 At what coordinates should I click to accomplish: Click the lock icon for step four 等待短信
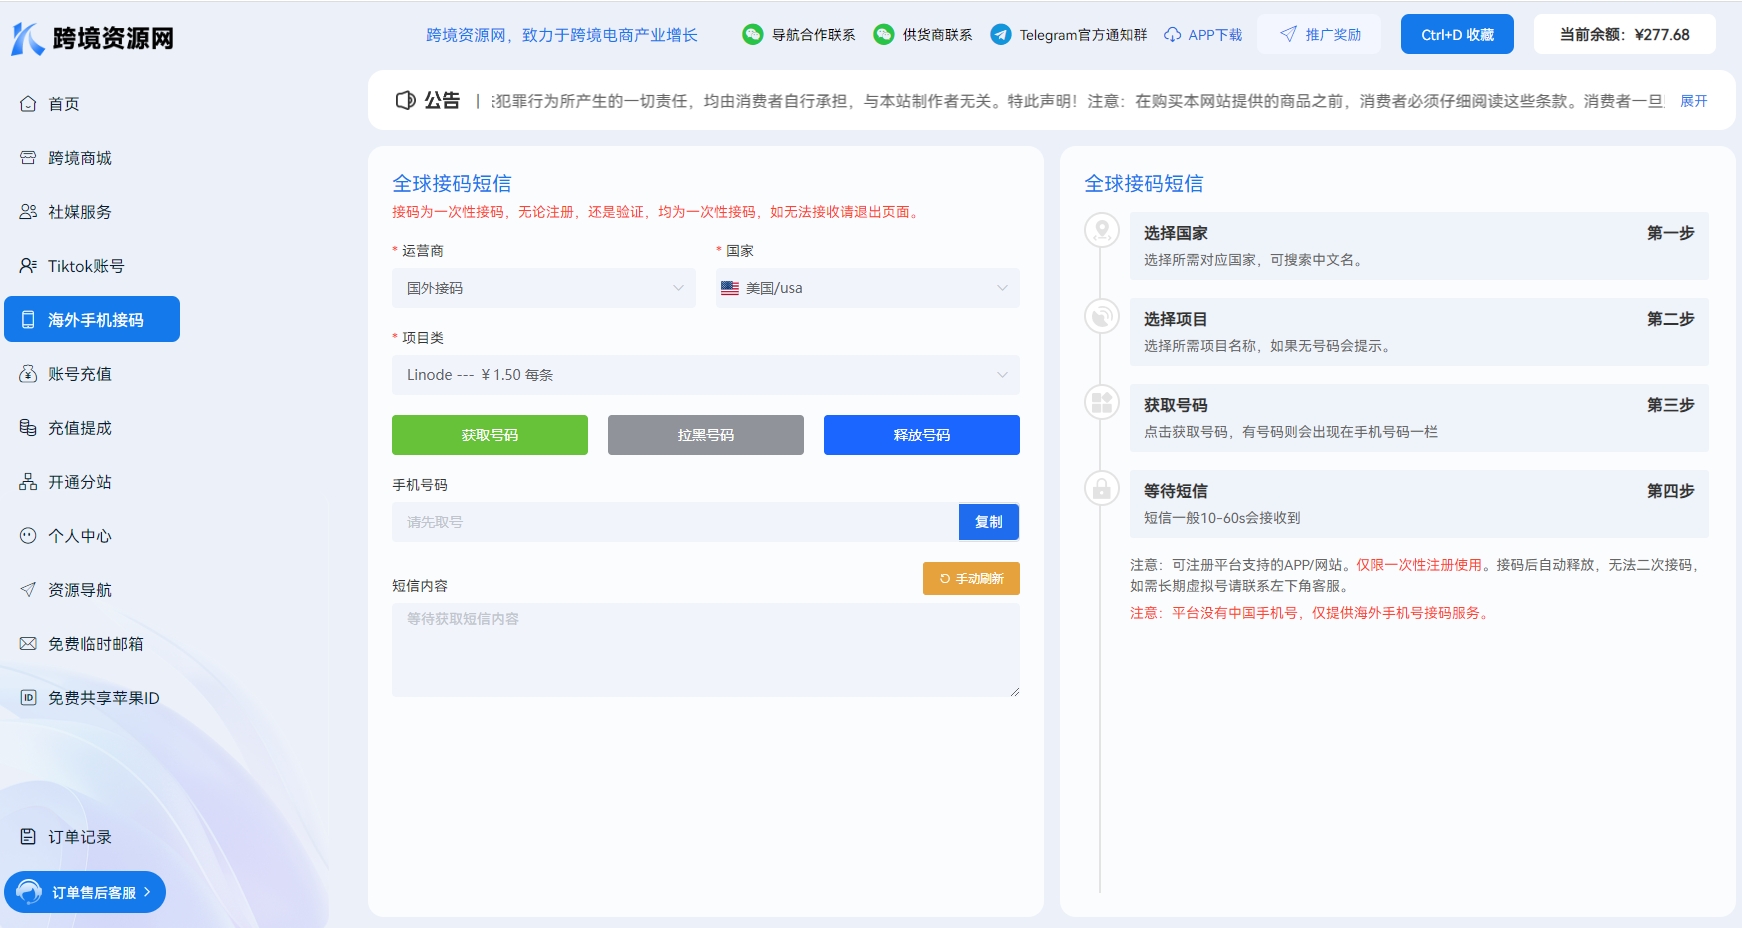[x=1102, y=489]
